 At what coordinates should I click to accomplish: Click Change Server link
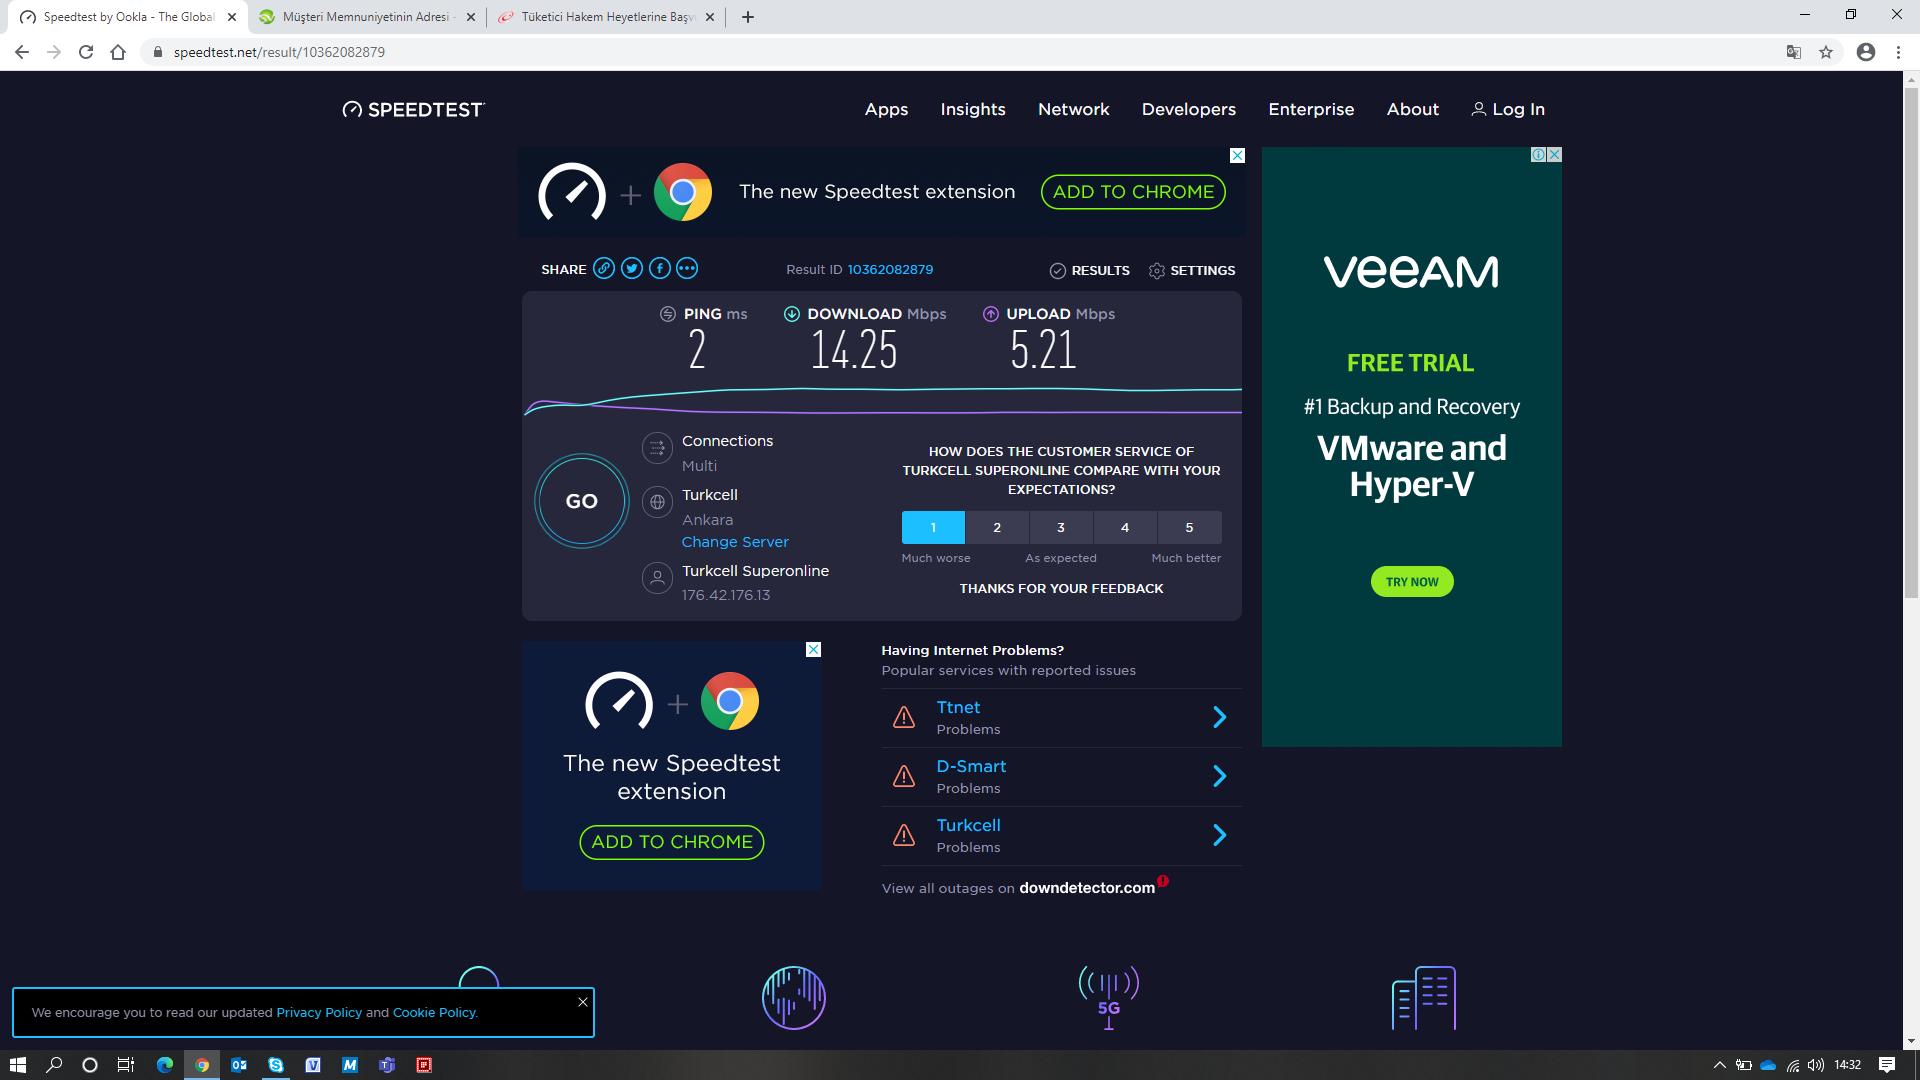point(735,541)
